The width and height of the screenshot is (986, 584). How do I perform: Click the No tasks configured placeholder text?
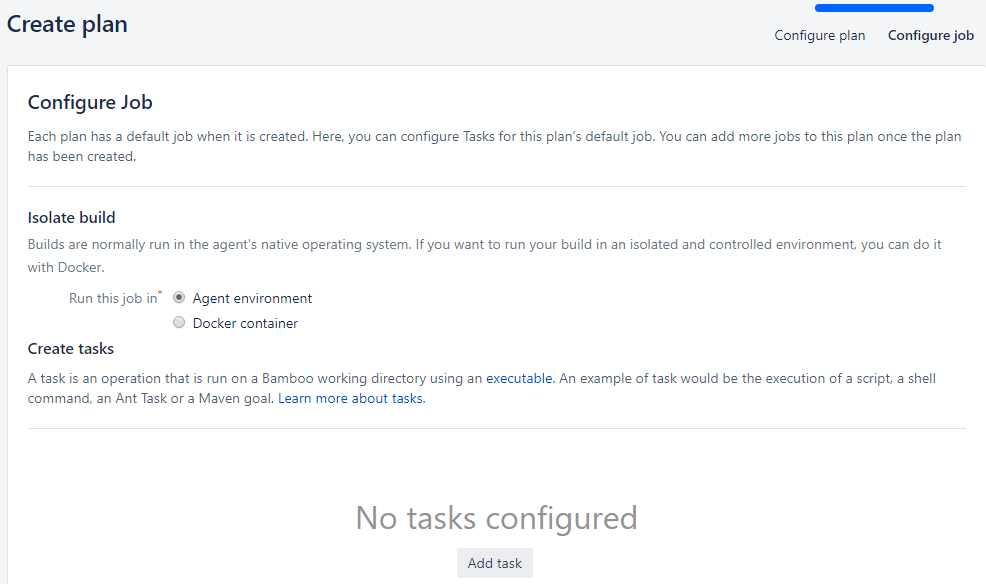pos(496,518)
